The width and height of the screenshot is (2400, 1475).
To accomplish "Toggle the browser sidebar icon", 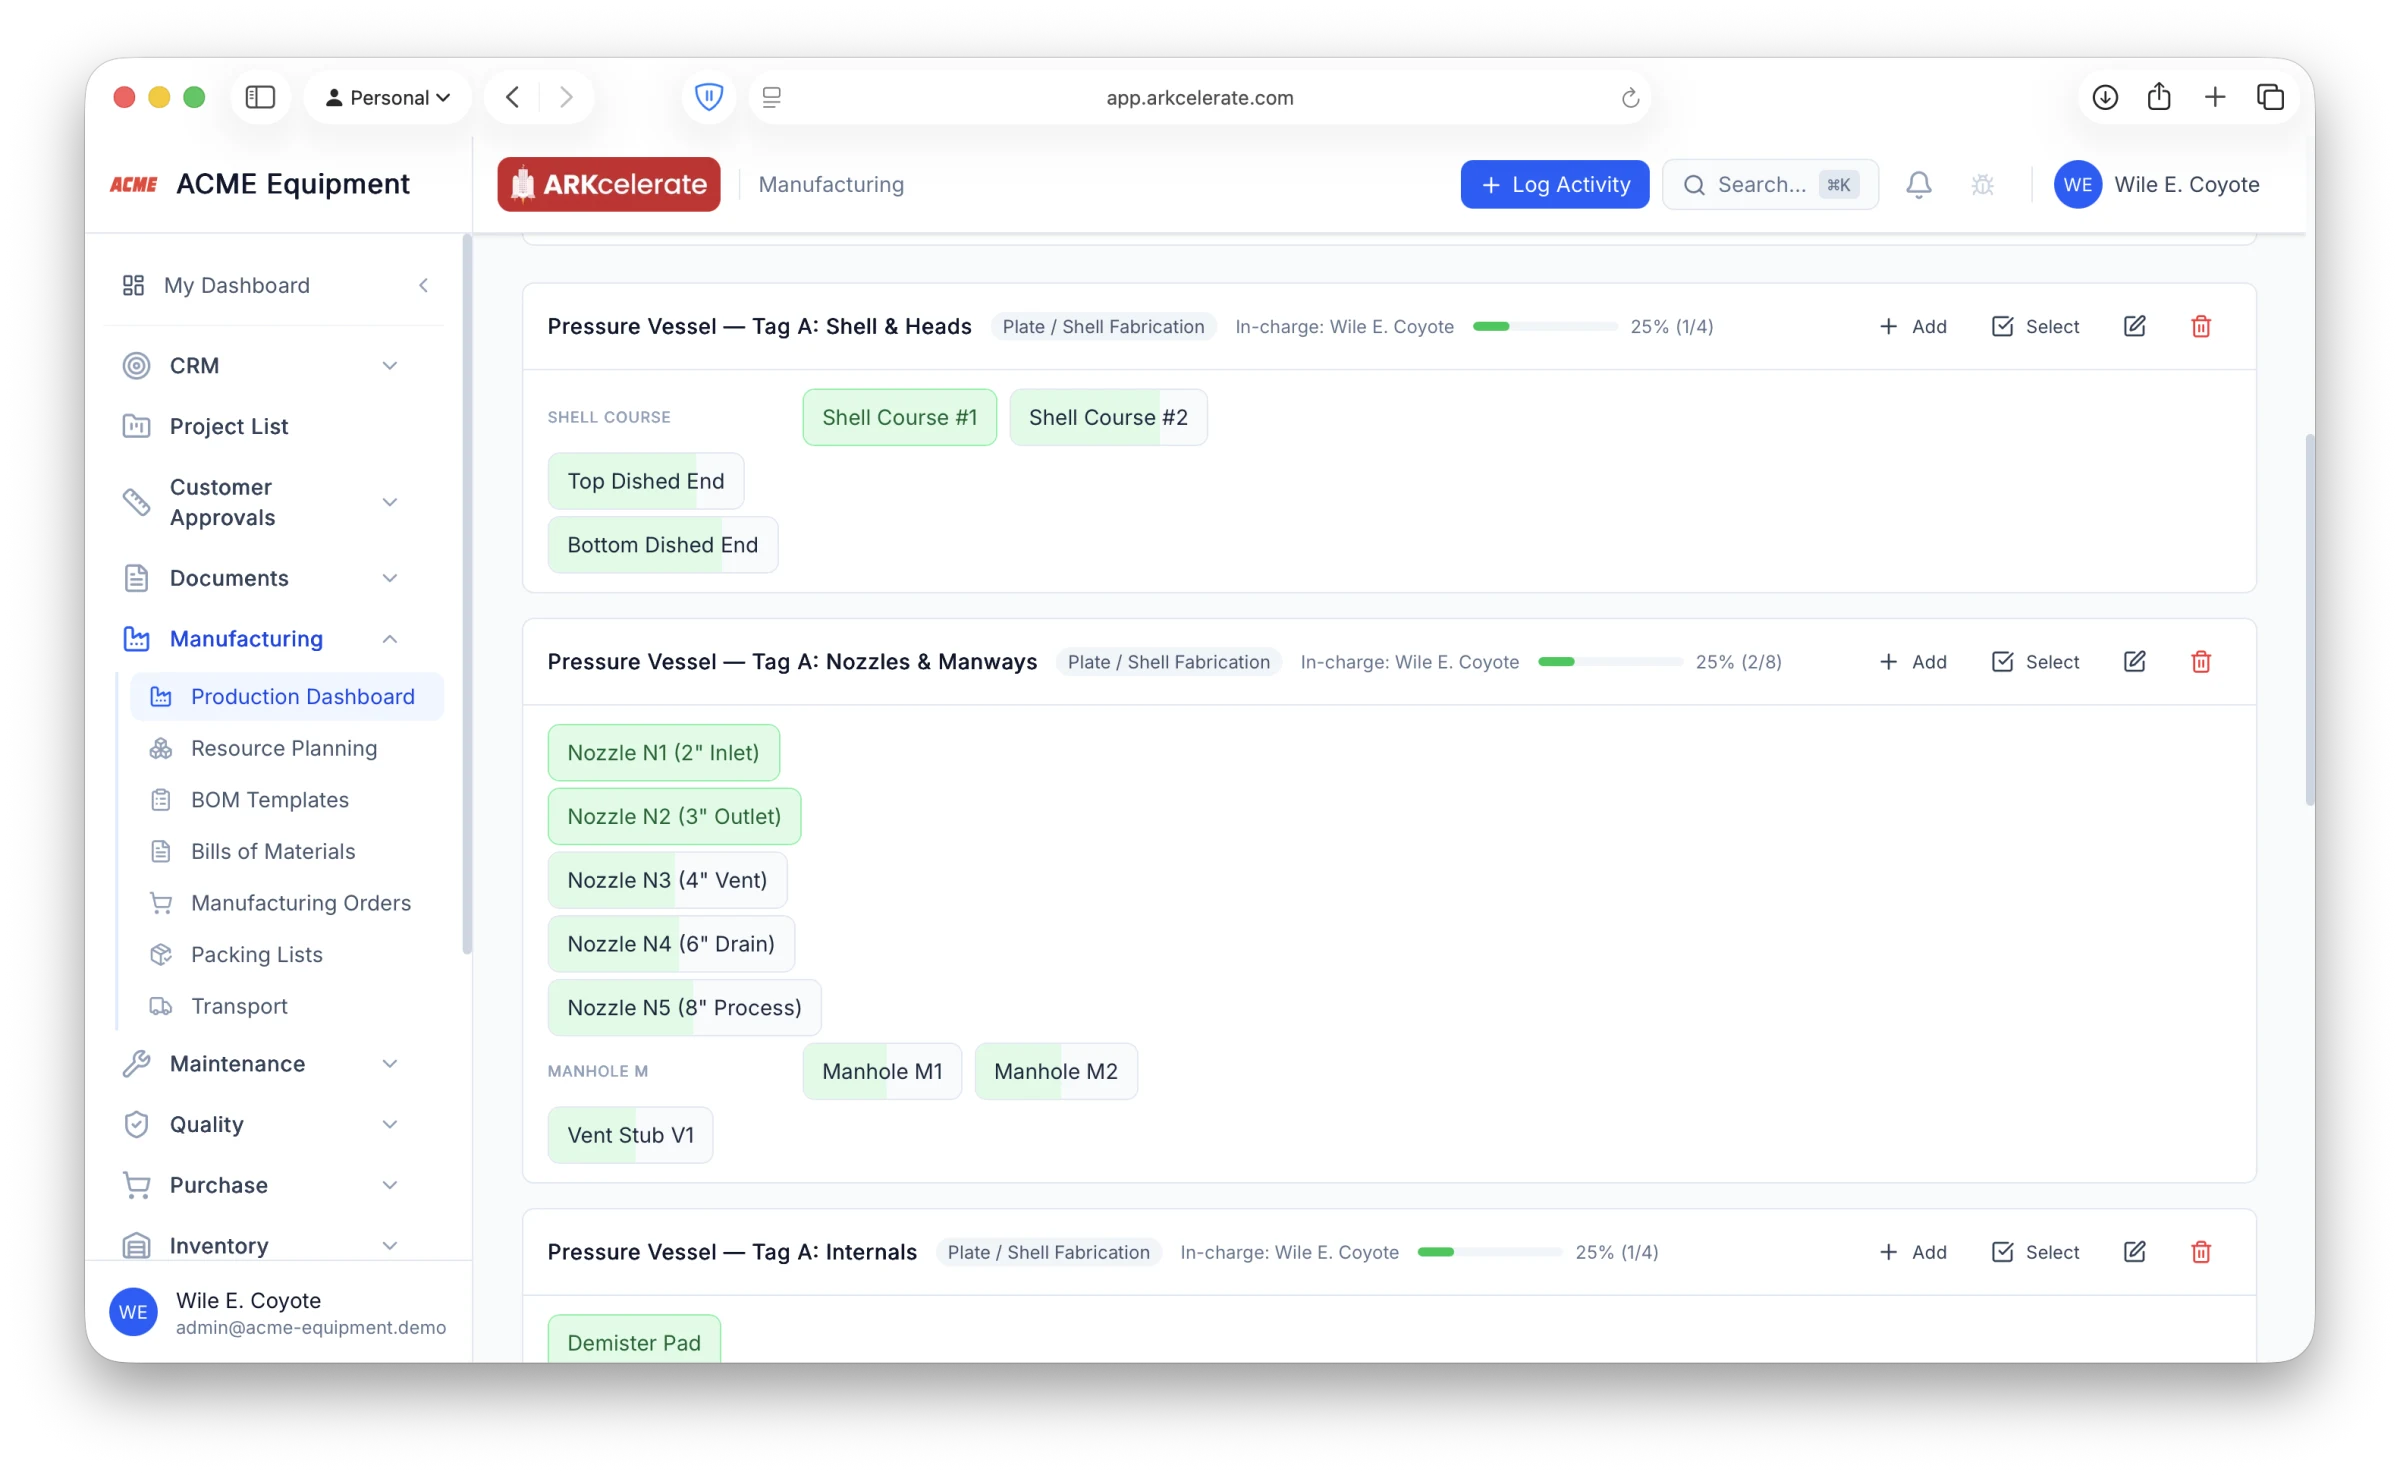I will [x=260, y=97].
